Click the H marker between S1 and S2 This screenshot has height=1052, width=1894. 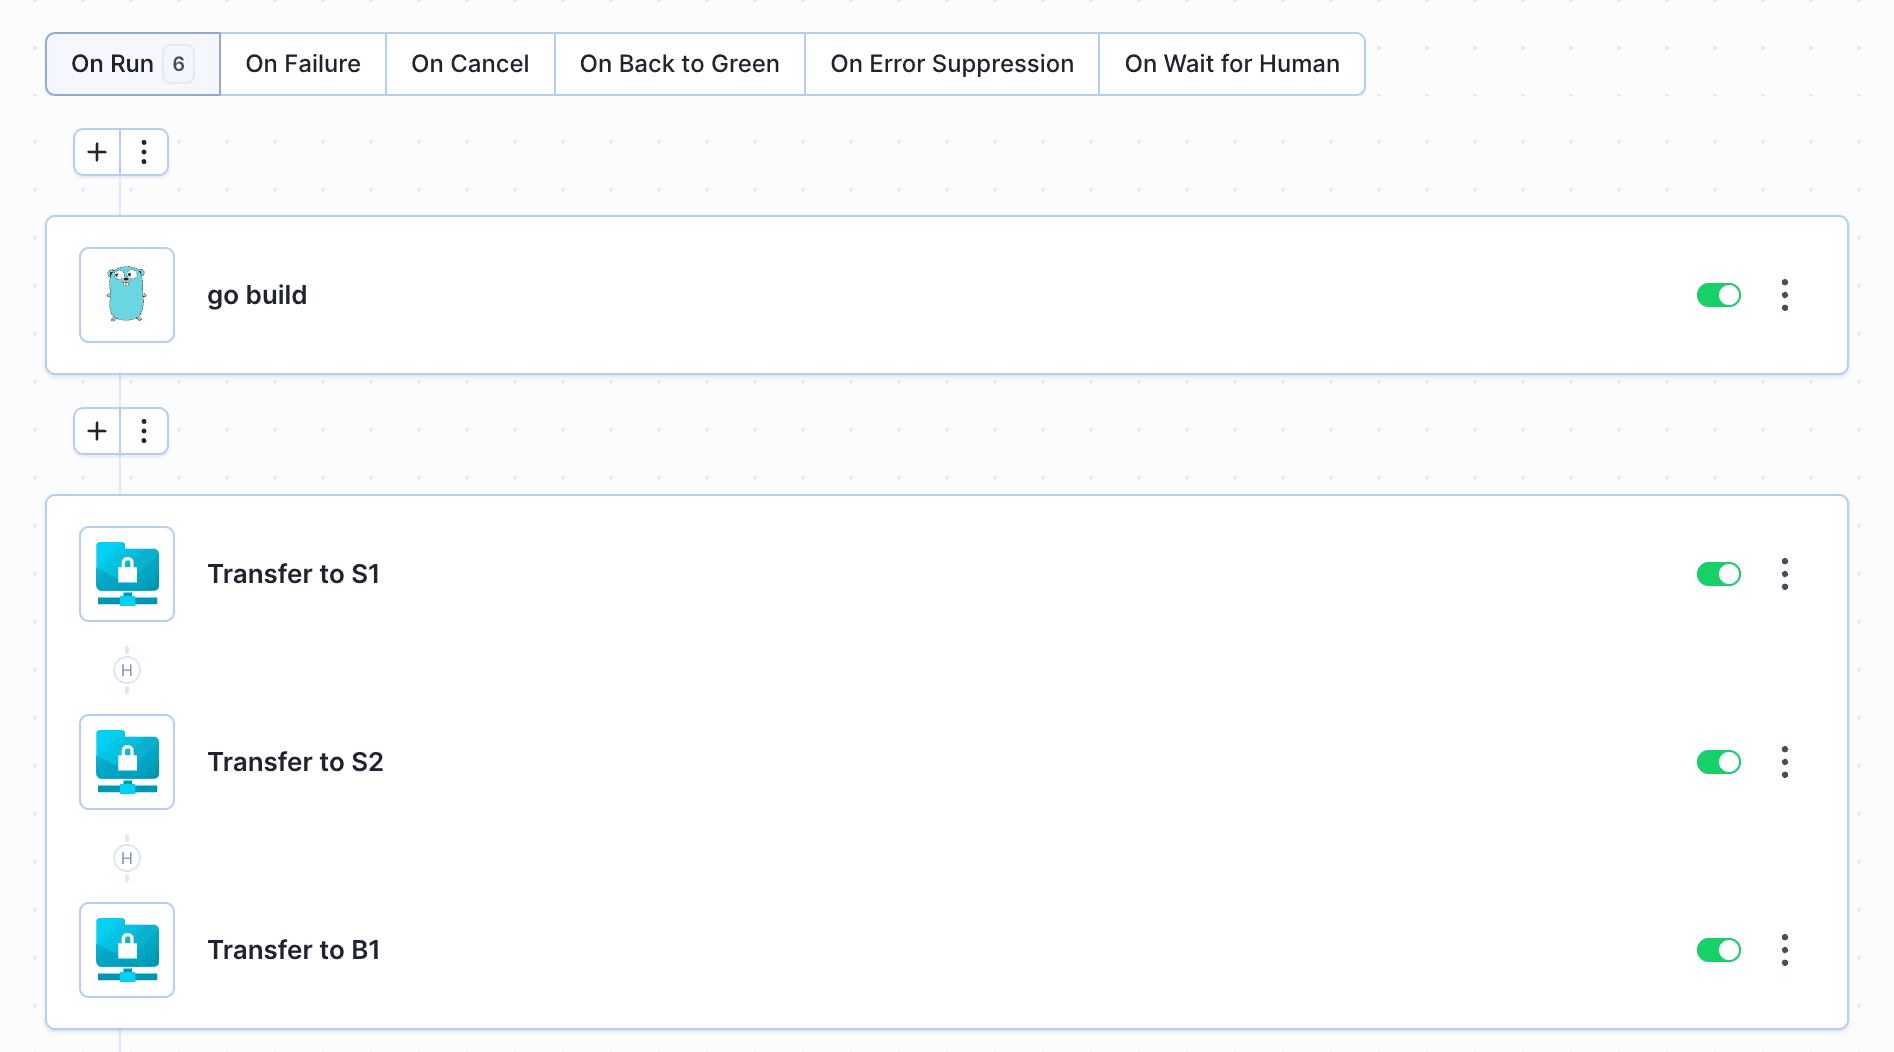[127, 670]
